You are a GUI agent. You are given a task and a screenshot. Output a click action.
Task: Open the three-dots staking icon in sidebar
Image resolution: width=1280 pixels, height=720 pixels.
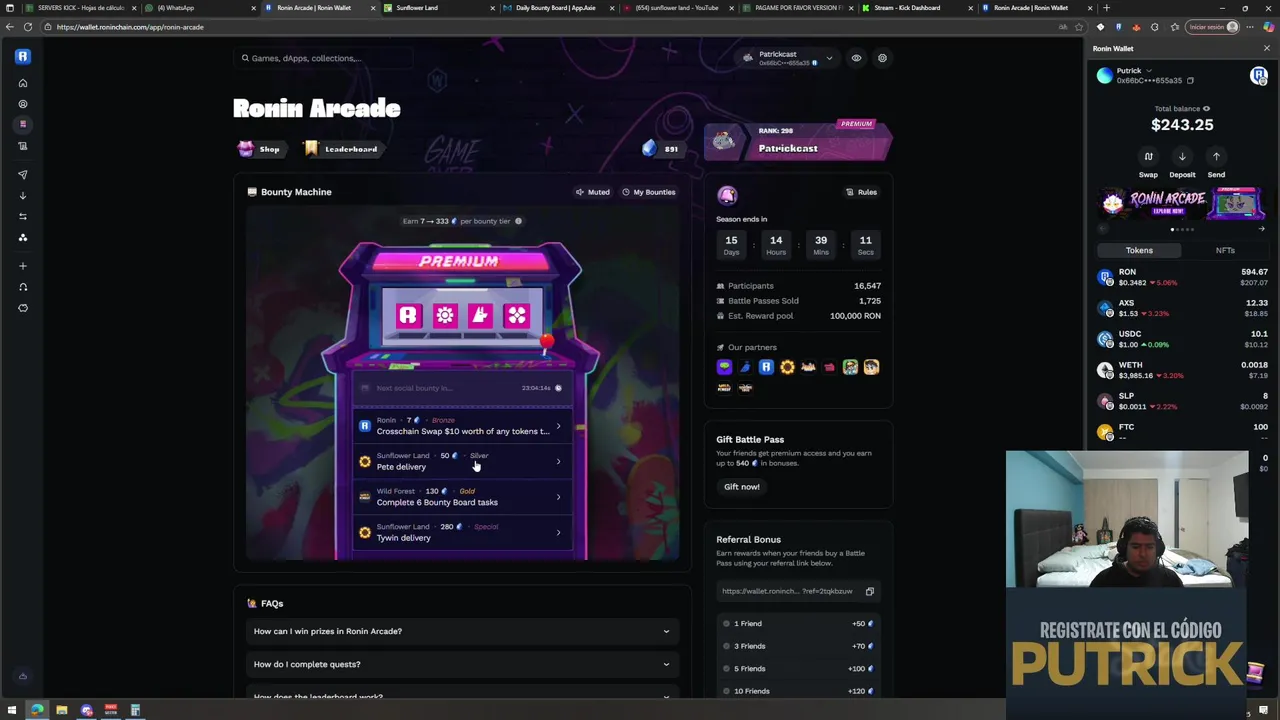click(x=22, y=238)
